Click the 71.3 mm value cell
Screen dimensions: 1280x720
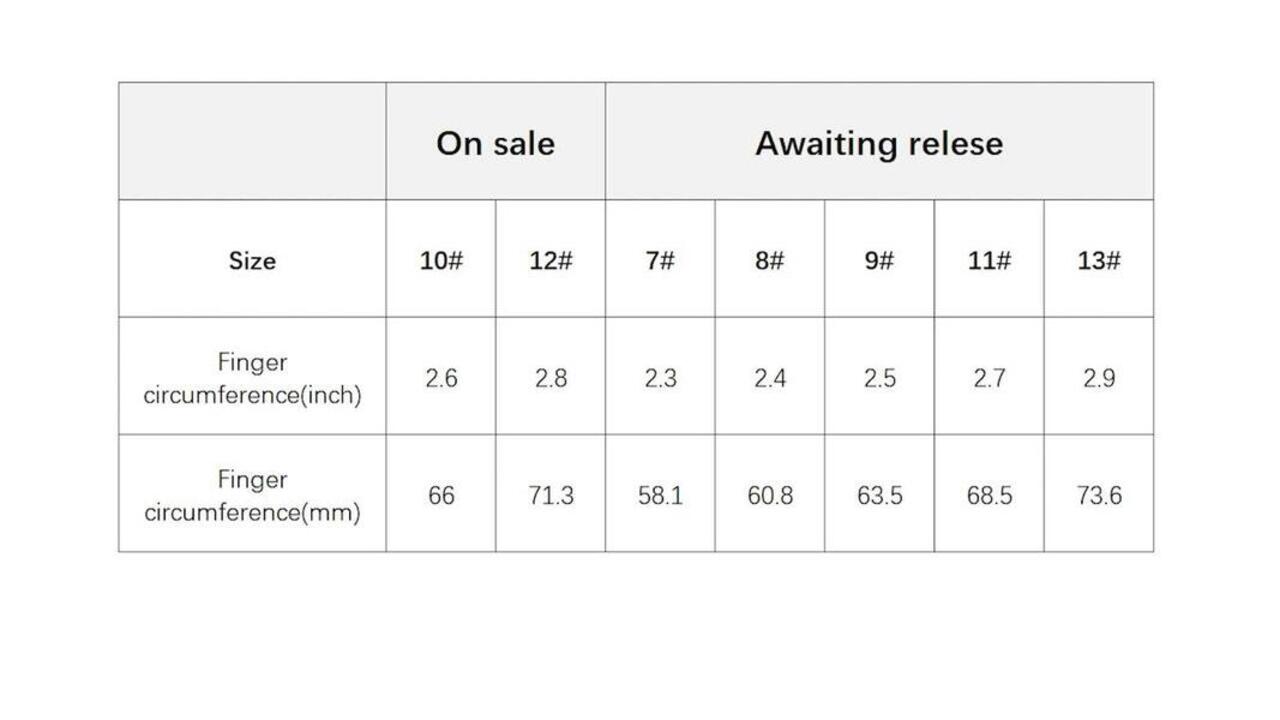click(550, 495)
